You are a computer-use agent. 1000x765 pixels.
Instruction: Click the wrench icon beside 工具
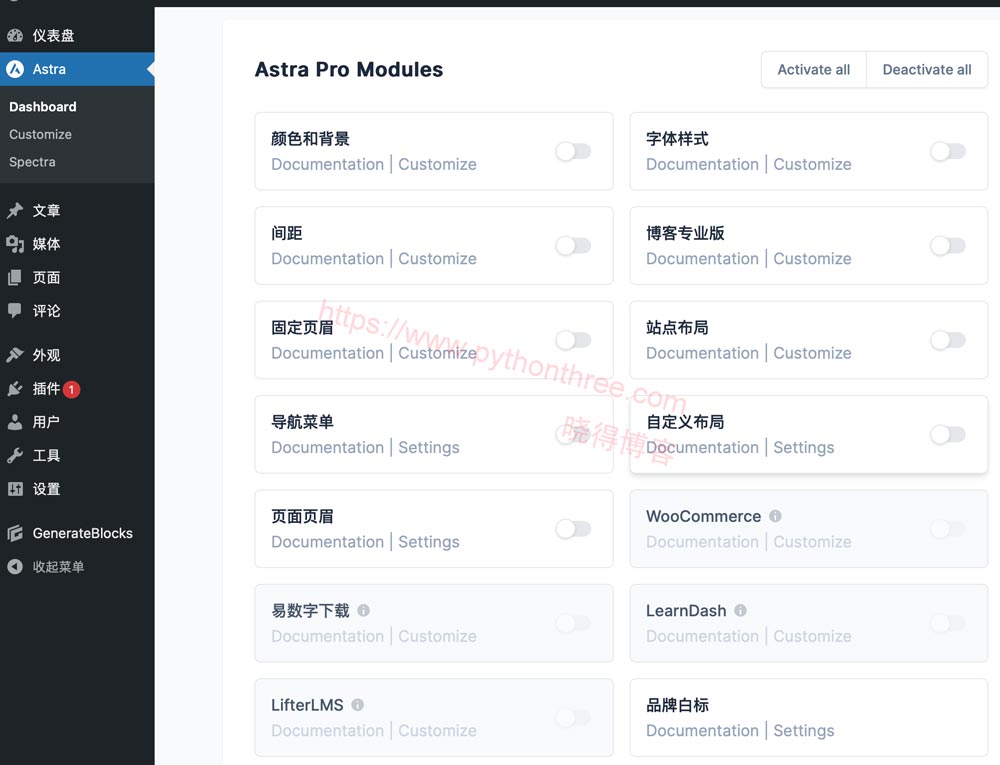(15, 455)
